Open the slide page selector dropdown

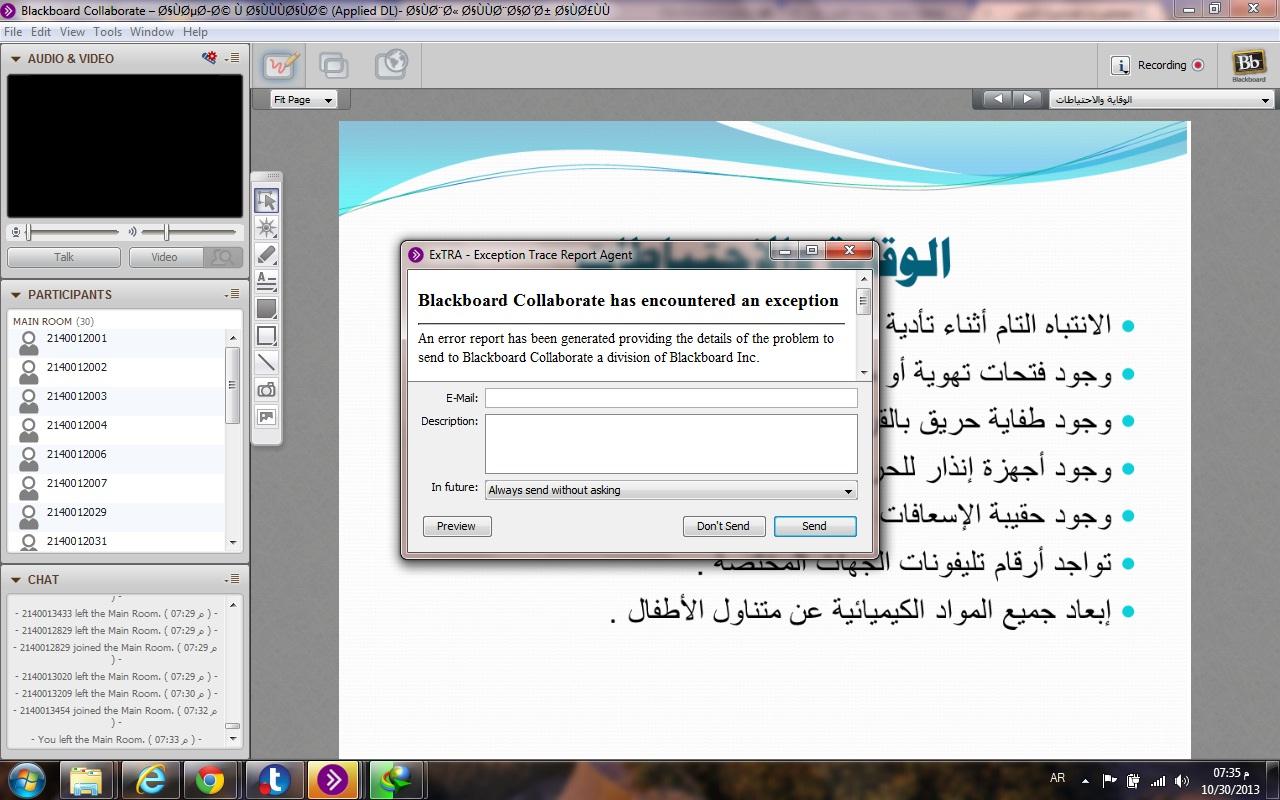(1161, 100)
